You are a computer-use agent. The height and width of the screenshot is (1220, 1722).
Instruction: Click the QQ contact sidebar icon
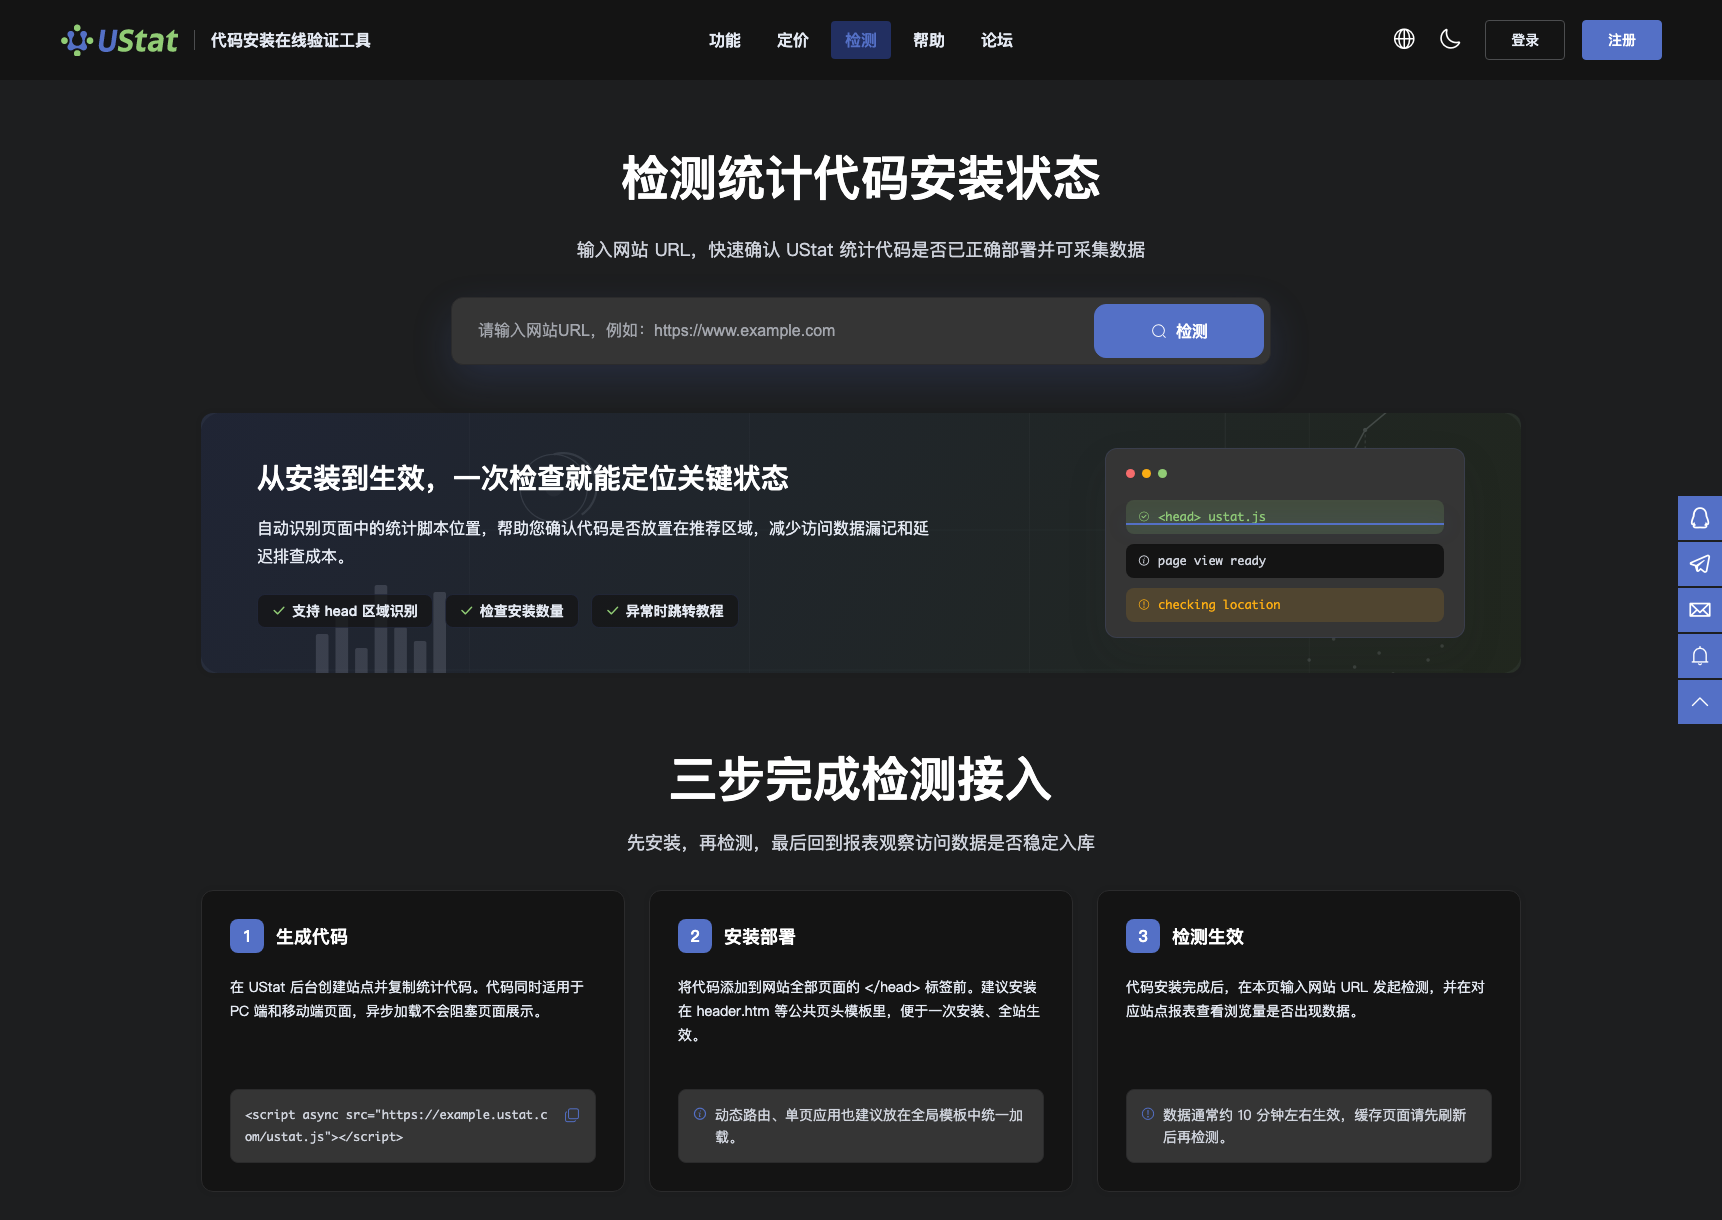pyautogui.click(x=1699, y=518)
